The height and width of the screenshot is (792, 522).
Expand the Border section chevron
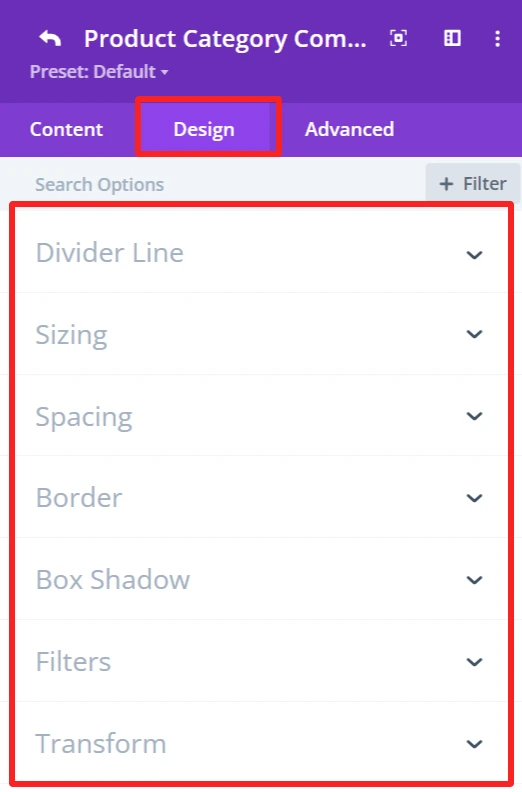point(474,498)
